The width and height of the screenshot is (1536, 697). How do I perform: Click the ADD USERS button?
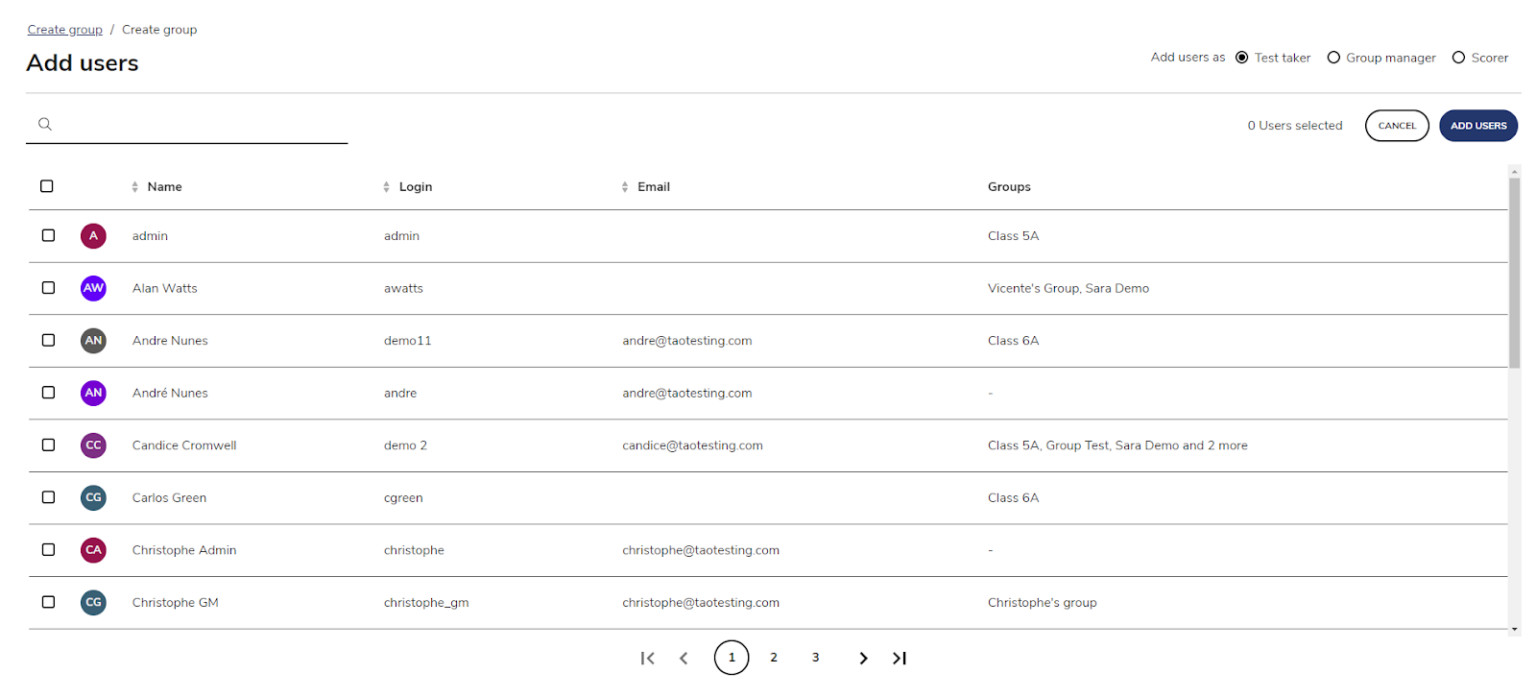click(x=1477, y=125)
